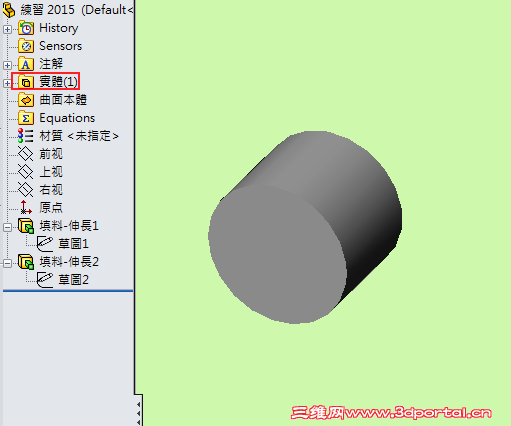Image resolution: width=511 pixels, height=426 pixels.
Task: Select the 前视 plane icon
Action: pos(26,154)
